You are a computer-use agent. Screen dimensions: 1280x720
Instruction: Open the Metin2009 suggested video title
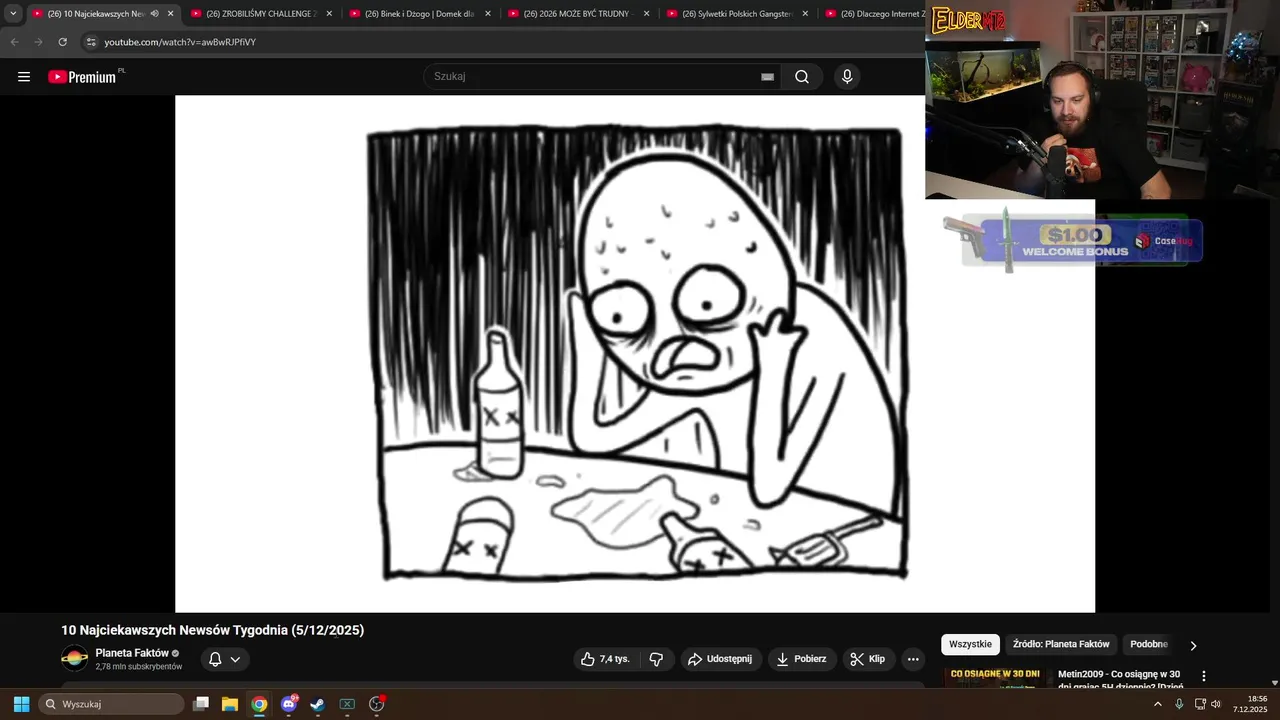(x=1120, y=679)
